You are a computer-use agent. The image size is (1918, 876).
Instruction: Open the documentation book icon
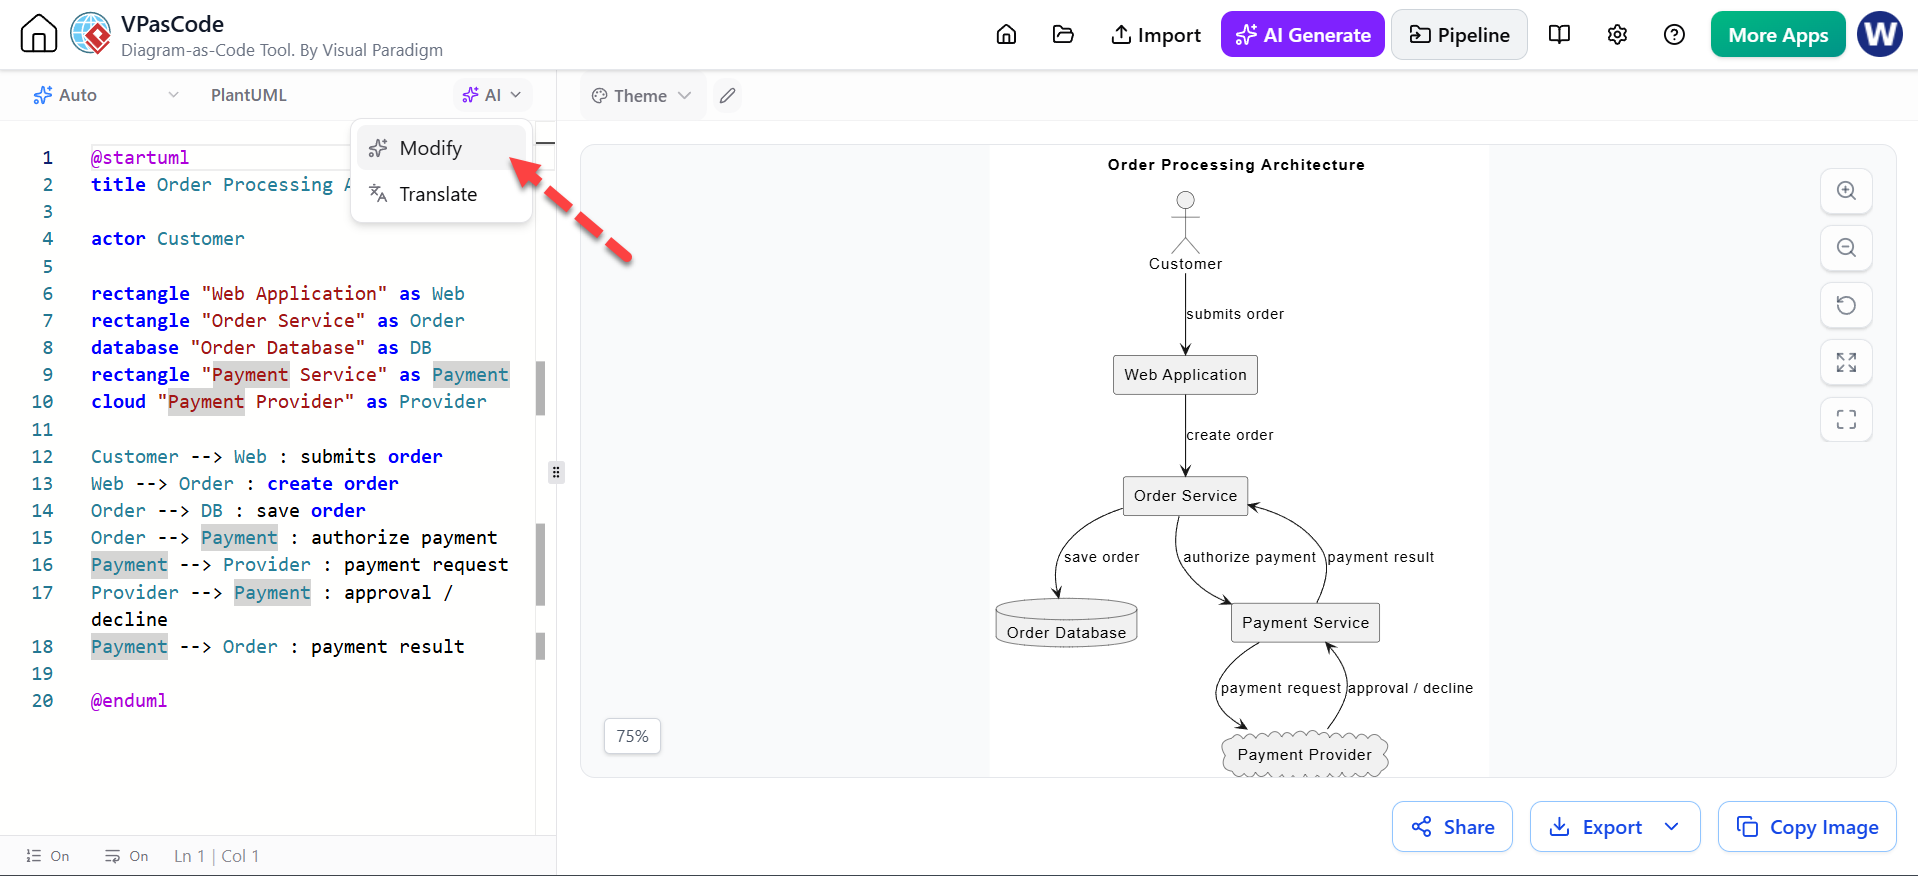pos(1559,35)
